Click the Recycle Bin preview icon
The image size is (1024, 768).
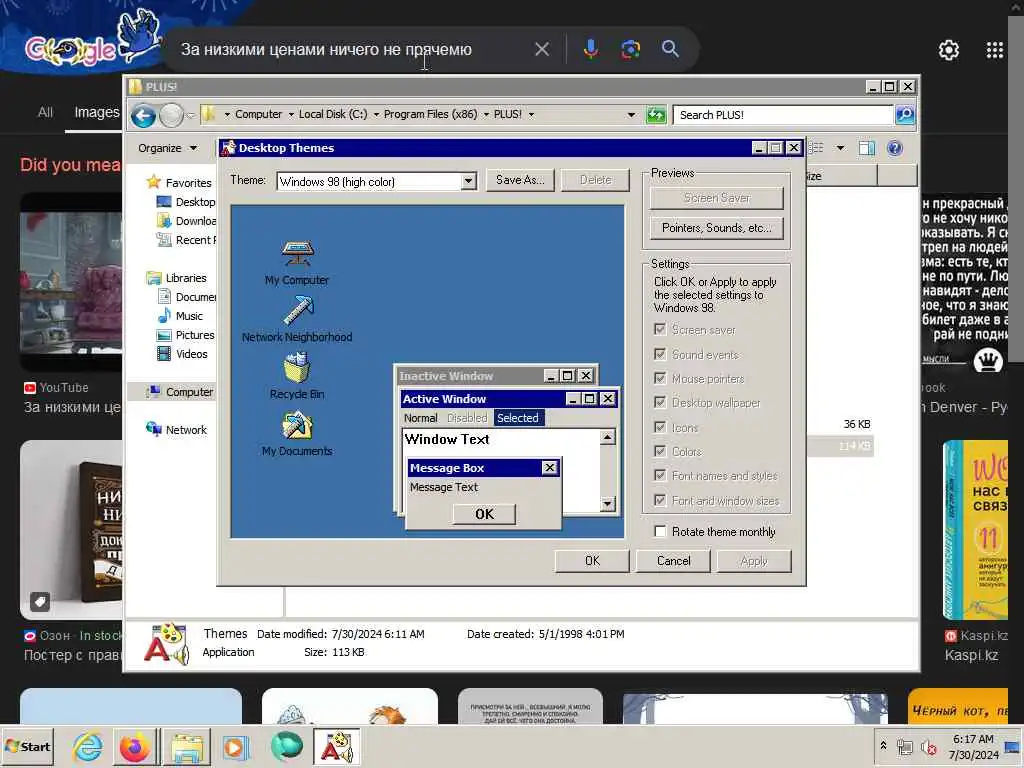pos(297,368)
